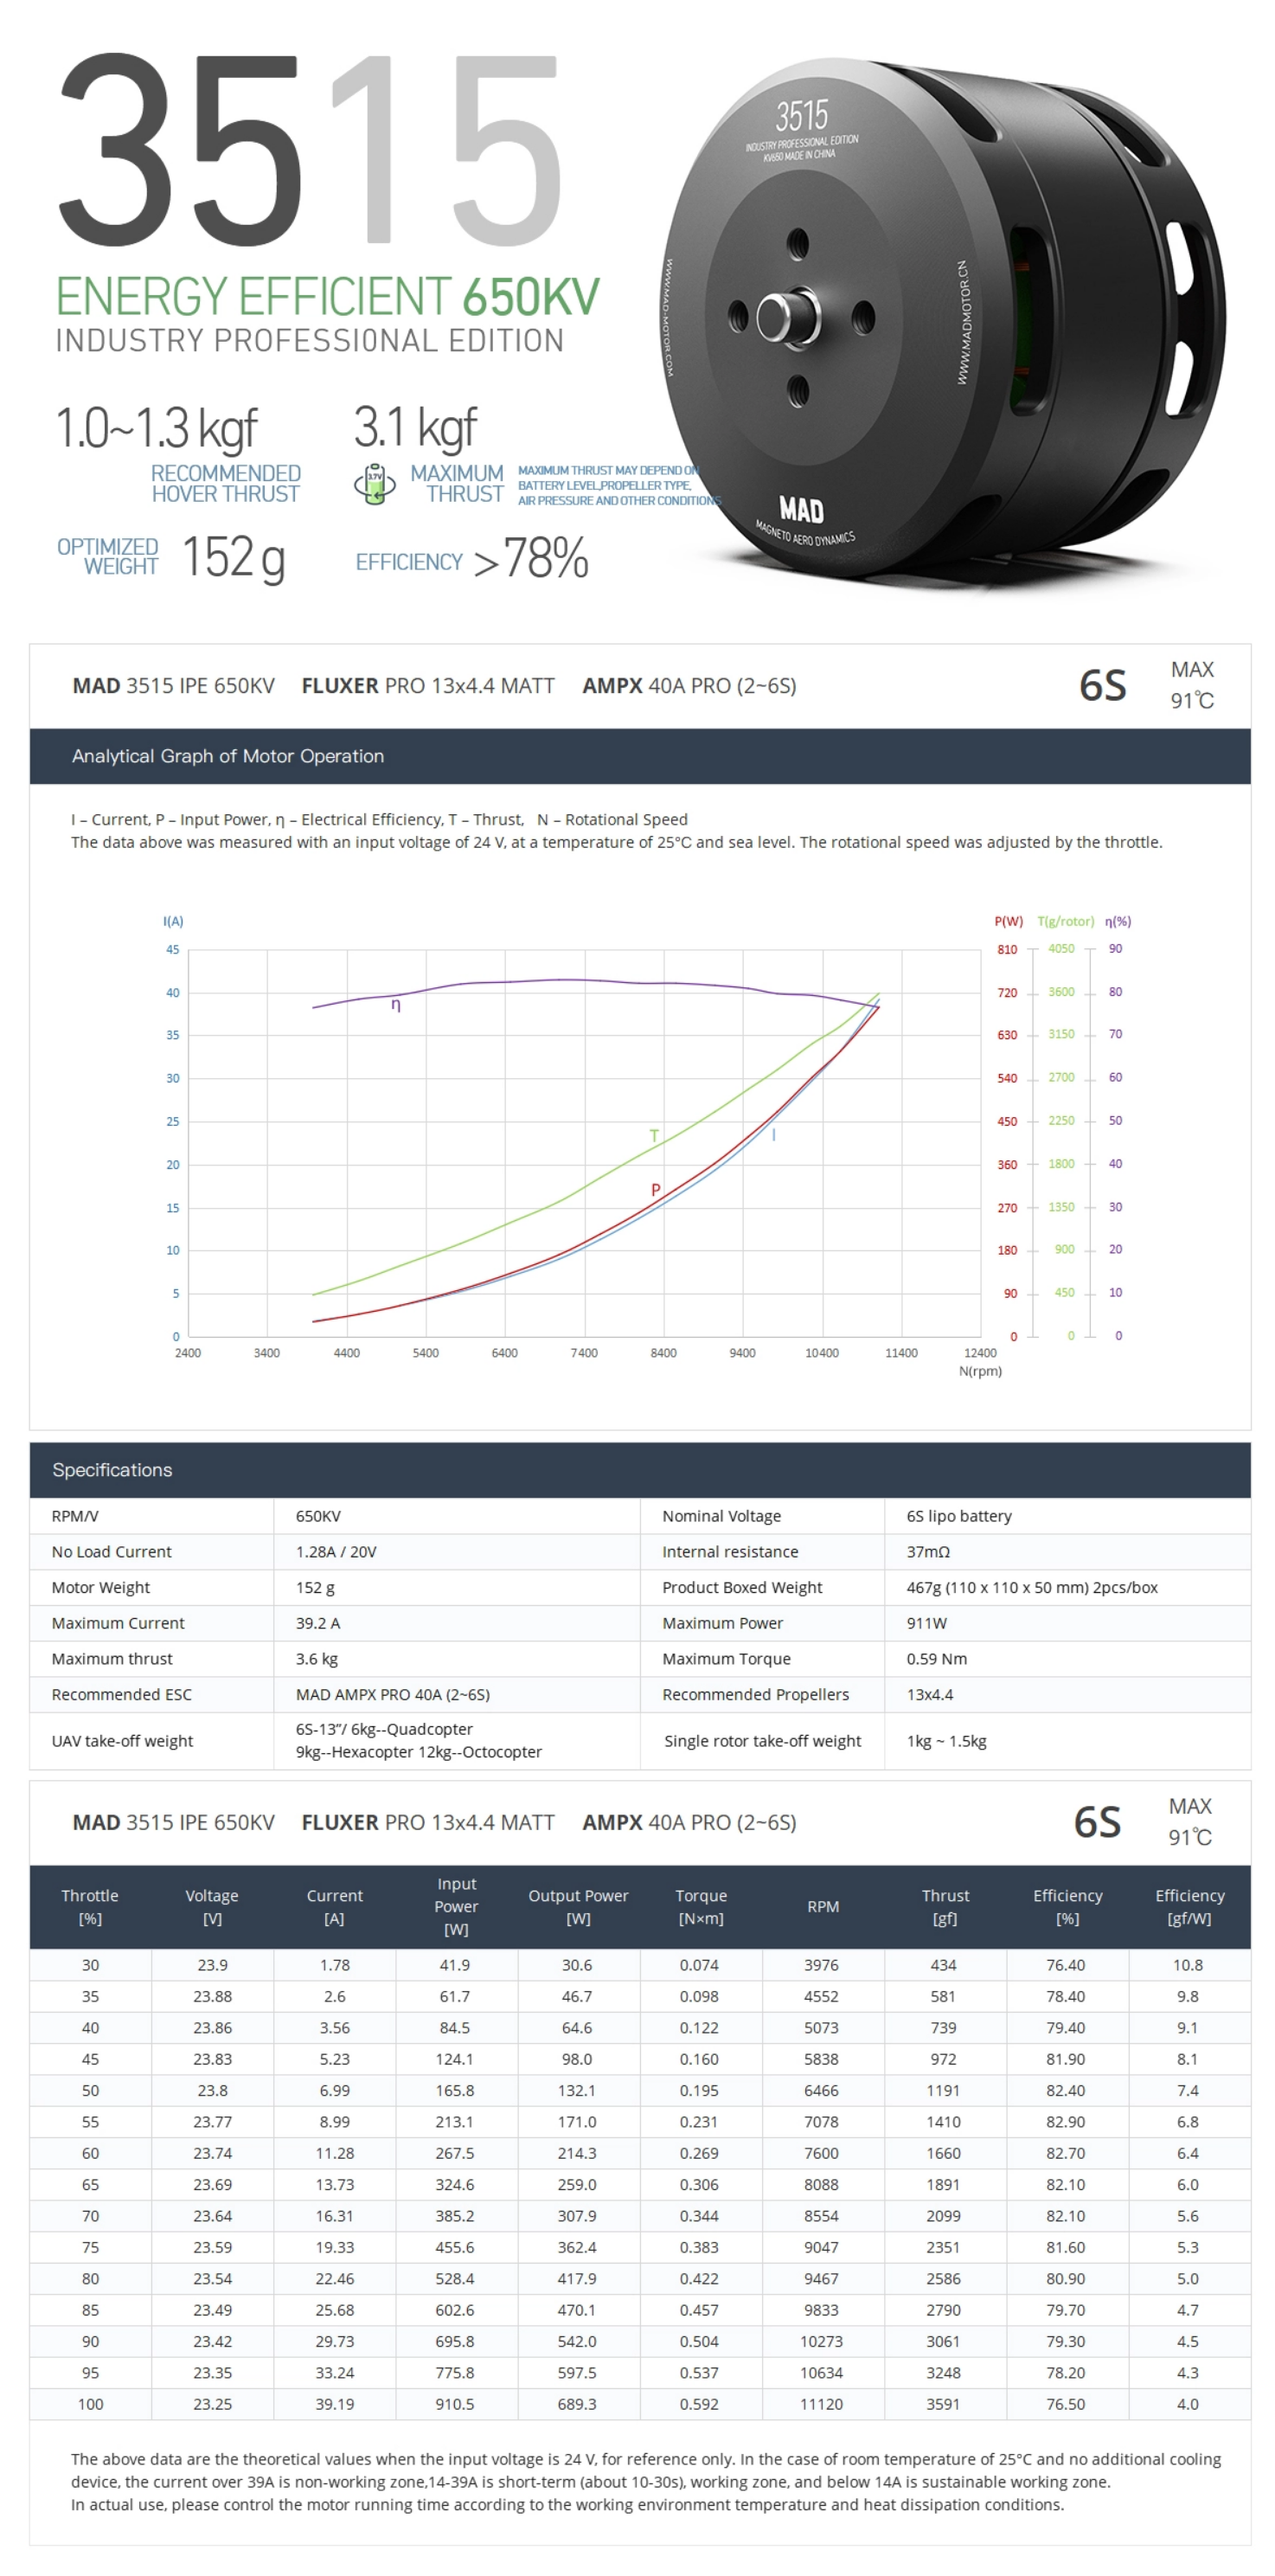1275x2576 pixels.
Task: Click the 12400 tick on the rpm axis
Action: coord(980,1353)
